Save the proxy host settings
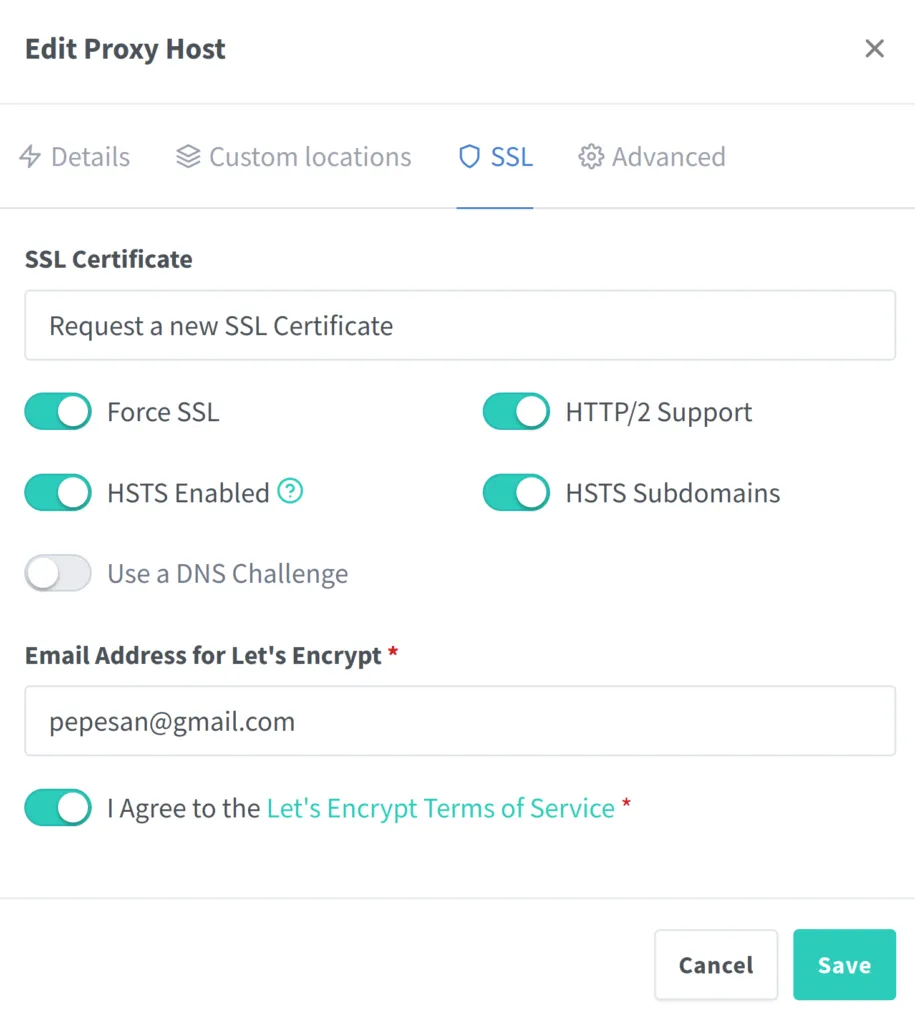The height and width of the screenshot is (1024, 915). pos(844,965)
